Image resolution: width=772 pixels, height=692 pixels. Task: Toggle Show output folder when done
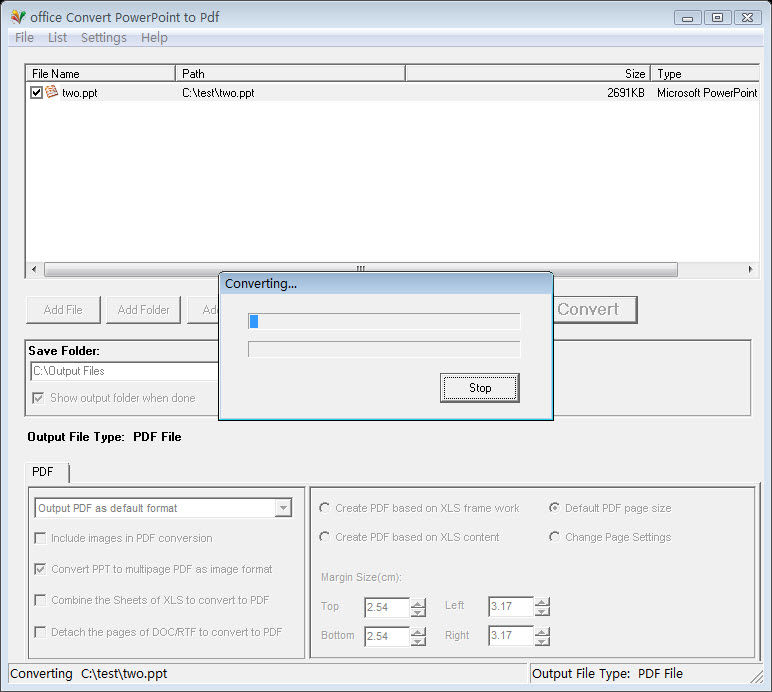(38, 398)
